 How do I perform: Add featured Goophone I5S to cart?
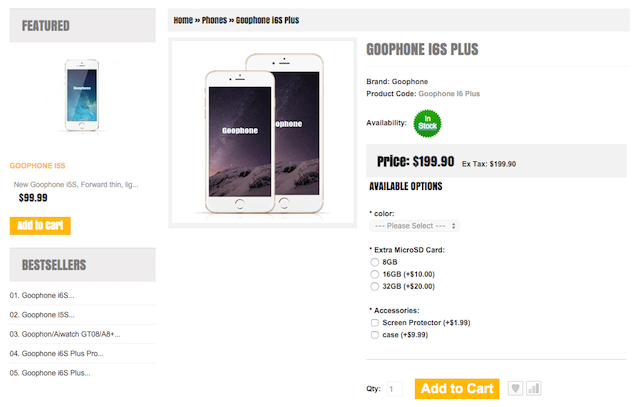(40, 226)
